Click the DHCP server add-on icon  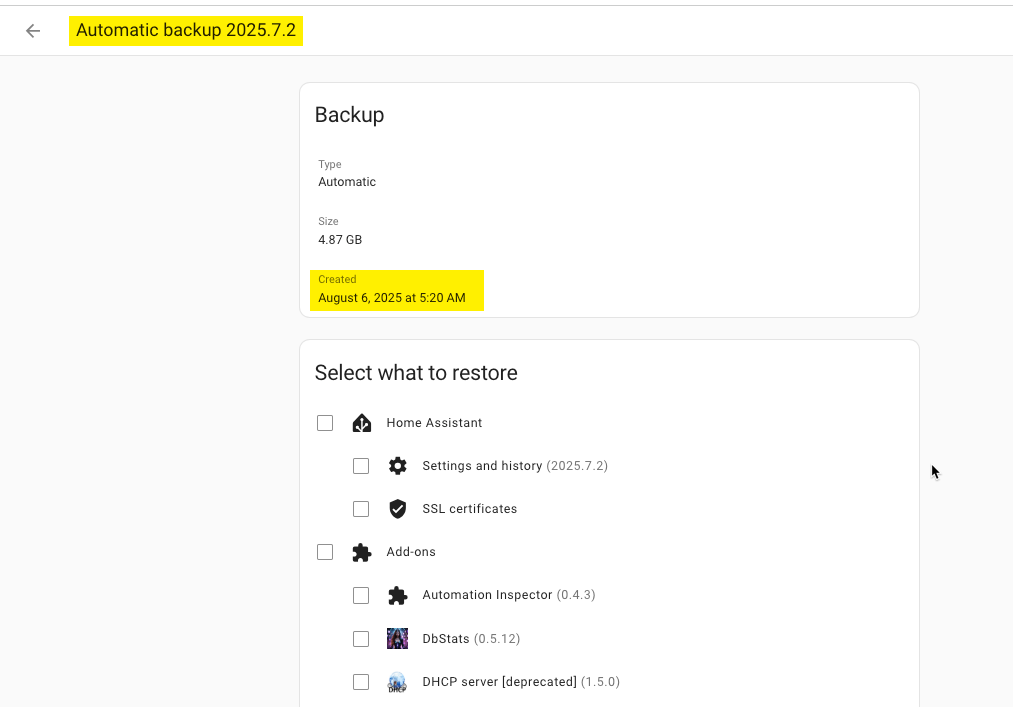point(397,681)
